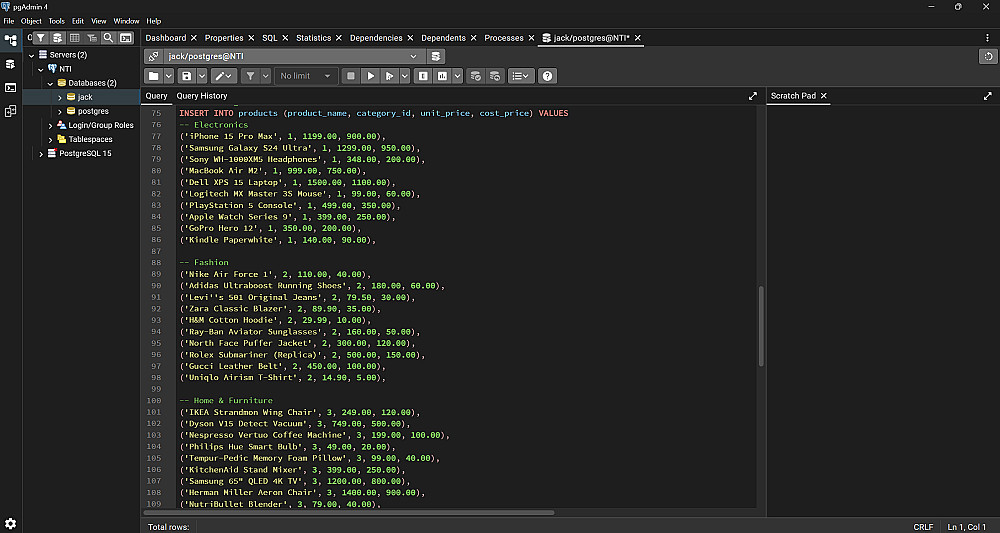The height and width of the screenshot is (533, 1000).
Task: Click the Stop query button
Action: pos(350,76)
